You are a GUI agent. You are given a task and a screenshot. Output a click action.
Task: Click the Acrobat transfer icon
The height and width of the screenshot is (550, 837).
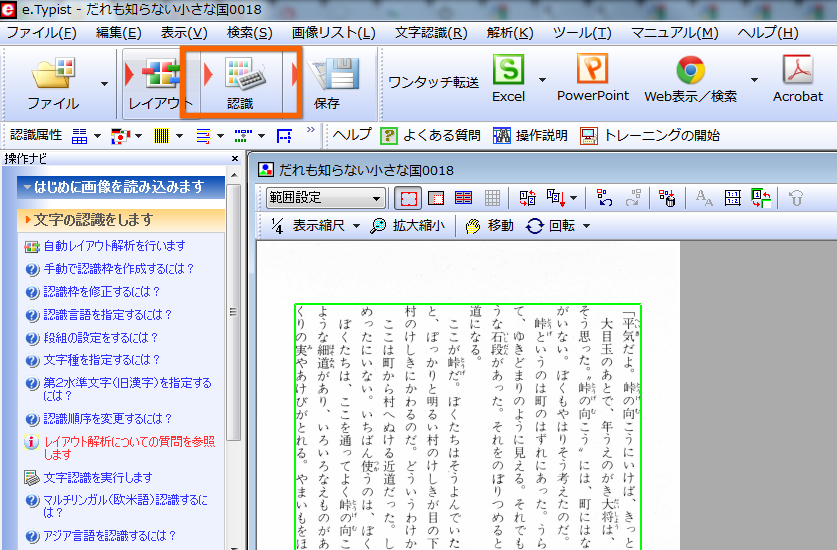(797, 78)
